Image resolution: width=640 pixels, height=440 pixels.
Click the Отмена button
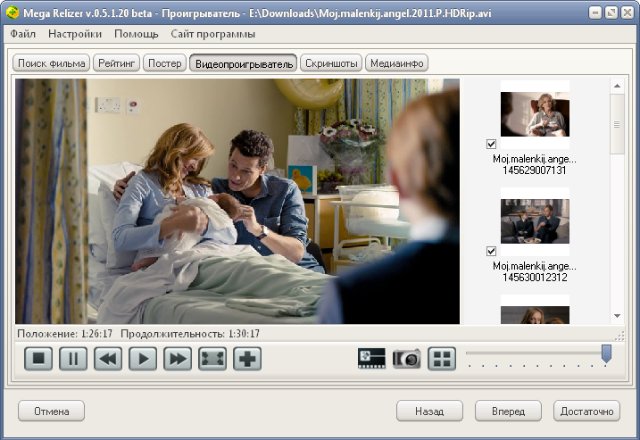click(x=51, y=411)
